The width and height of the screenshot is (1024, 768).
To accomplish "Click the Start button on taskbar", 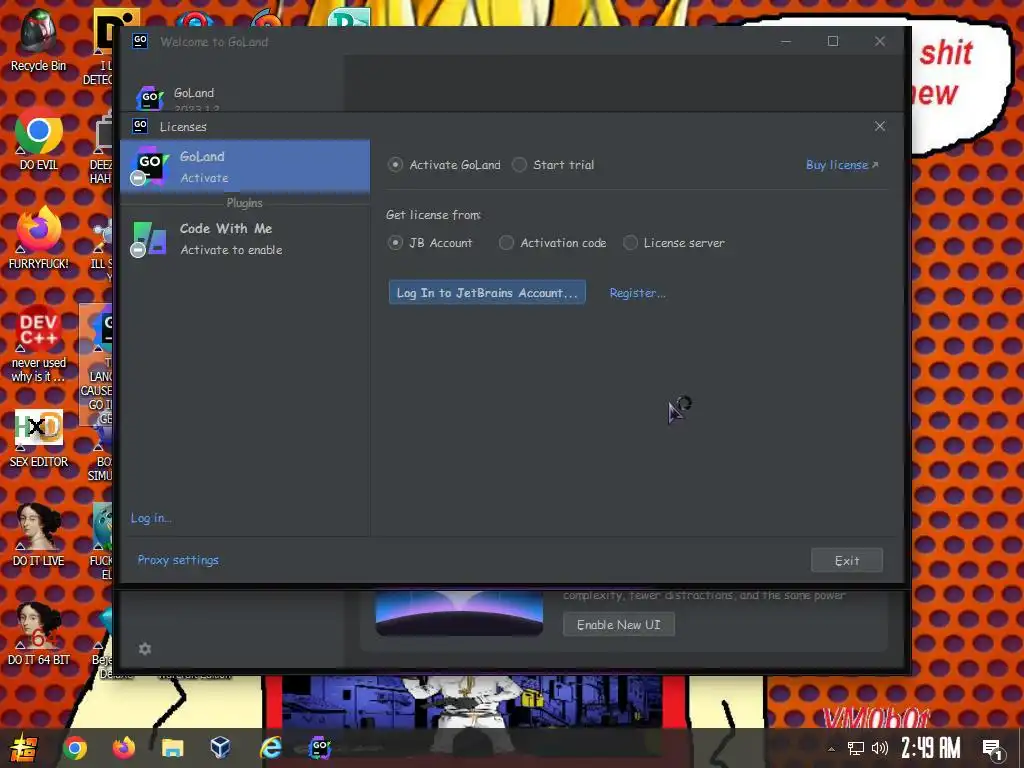I will pos(23,748).
